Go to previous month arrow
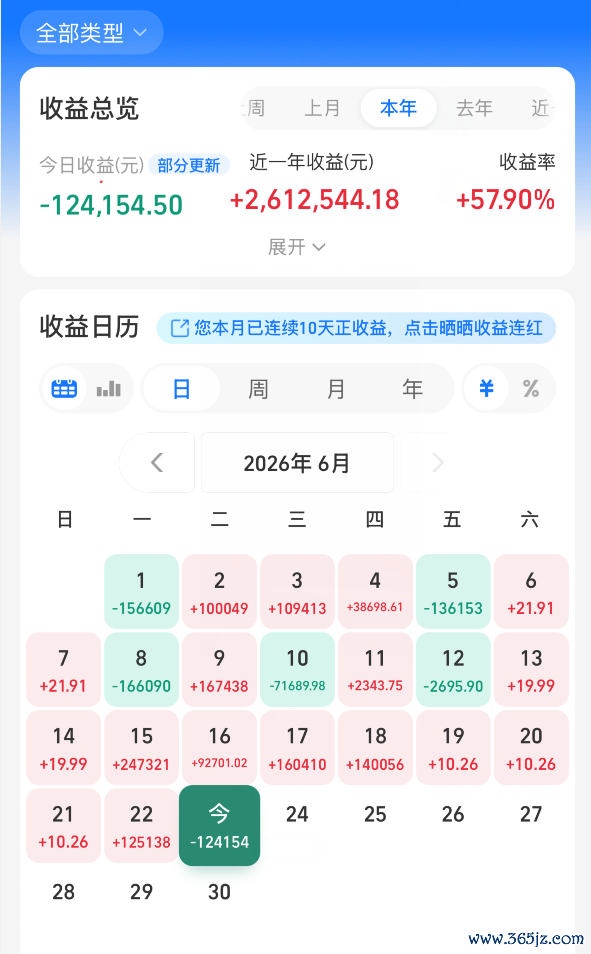The image size is (591, 954). coord(157,462)
